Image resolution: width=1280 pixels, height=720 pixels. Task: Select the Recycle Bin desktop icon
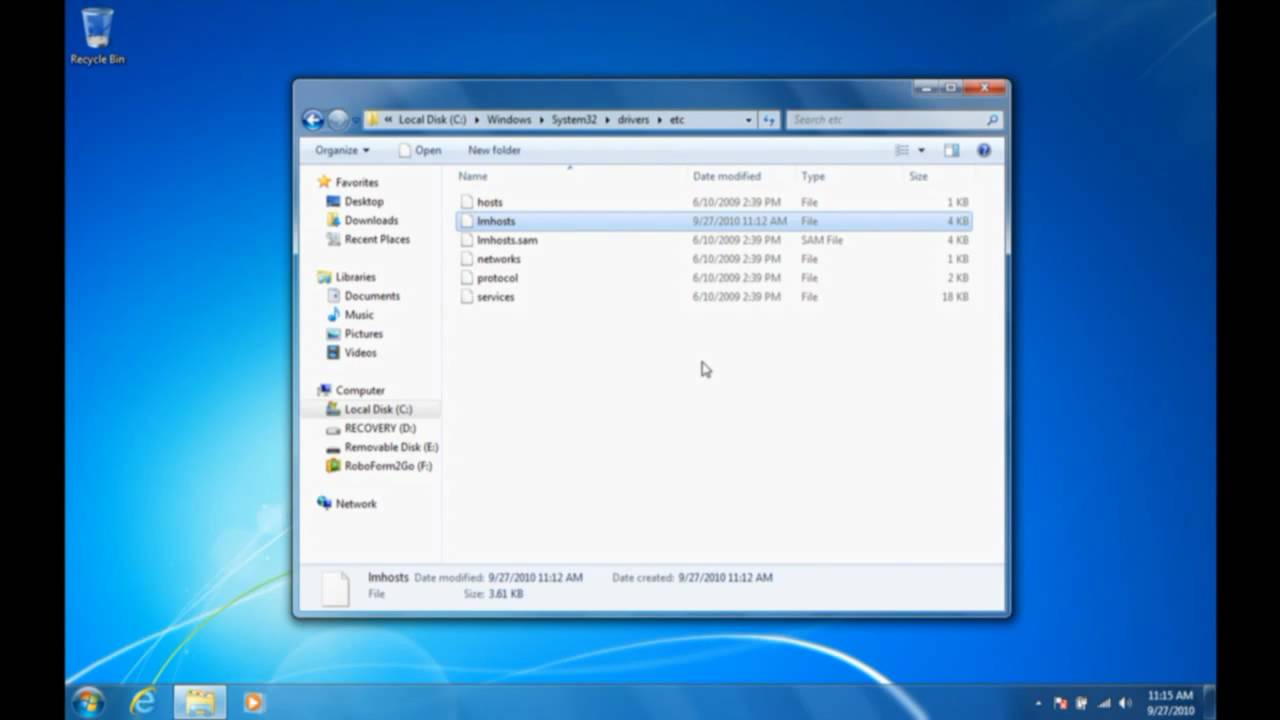click(x=97, y=37)
